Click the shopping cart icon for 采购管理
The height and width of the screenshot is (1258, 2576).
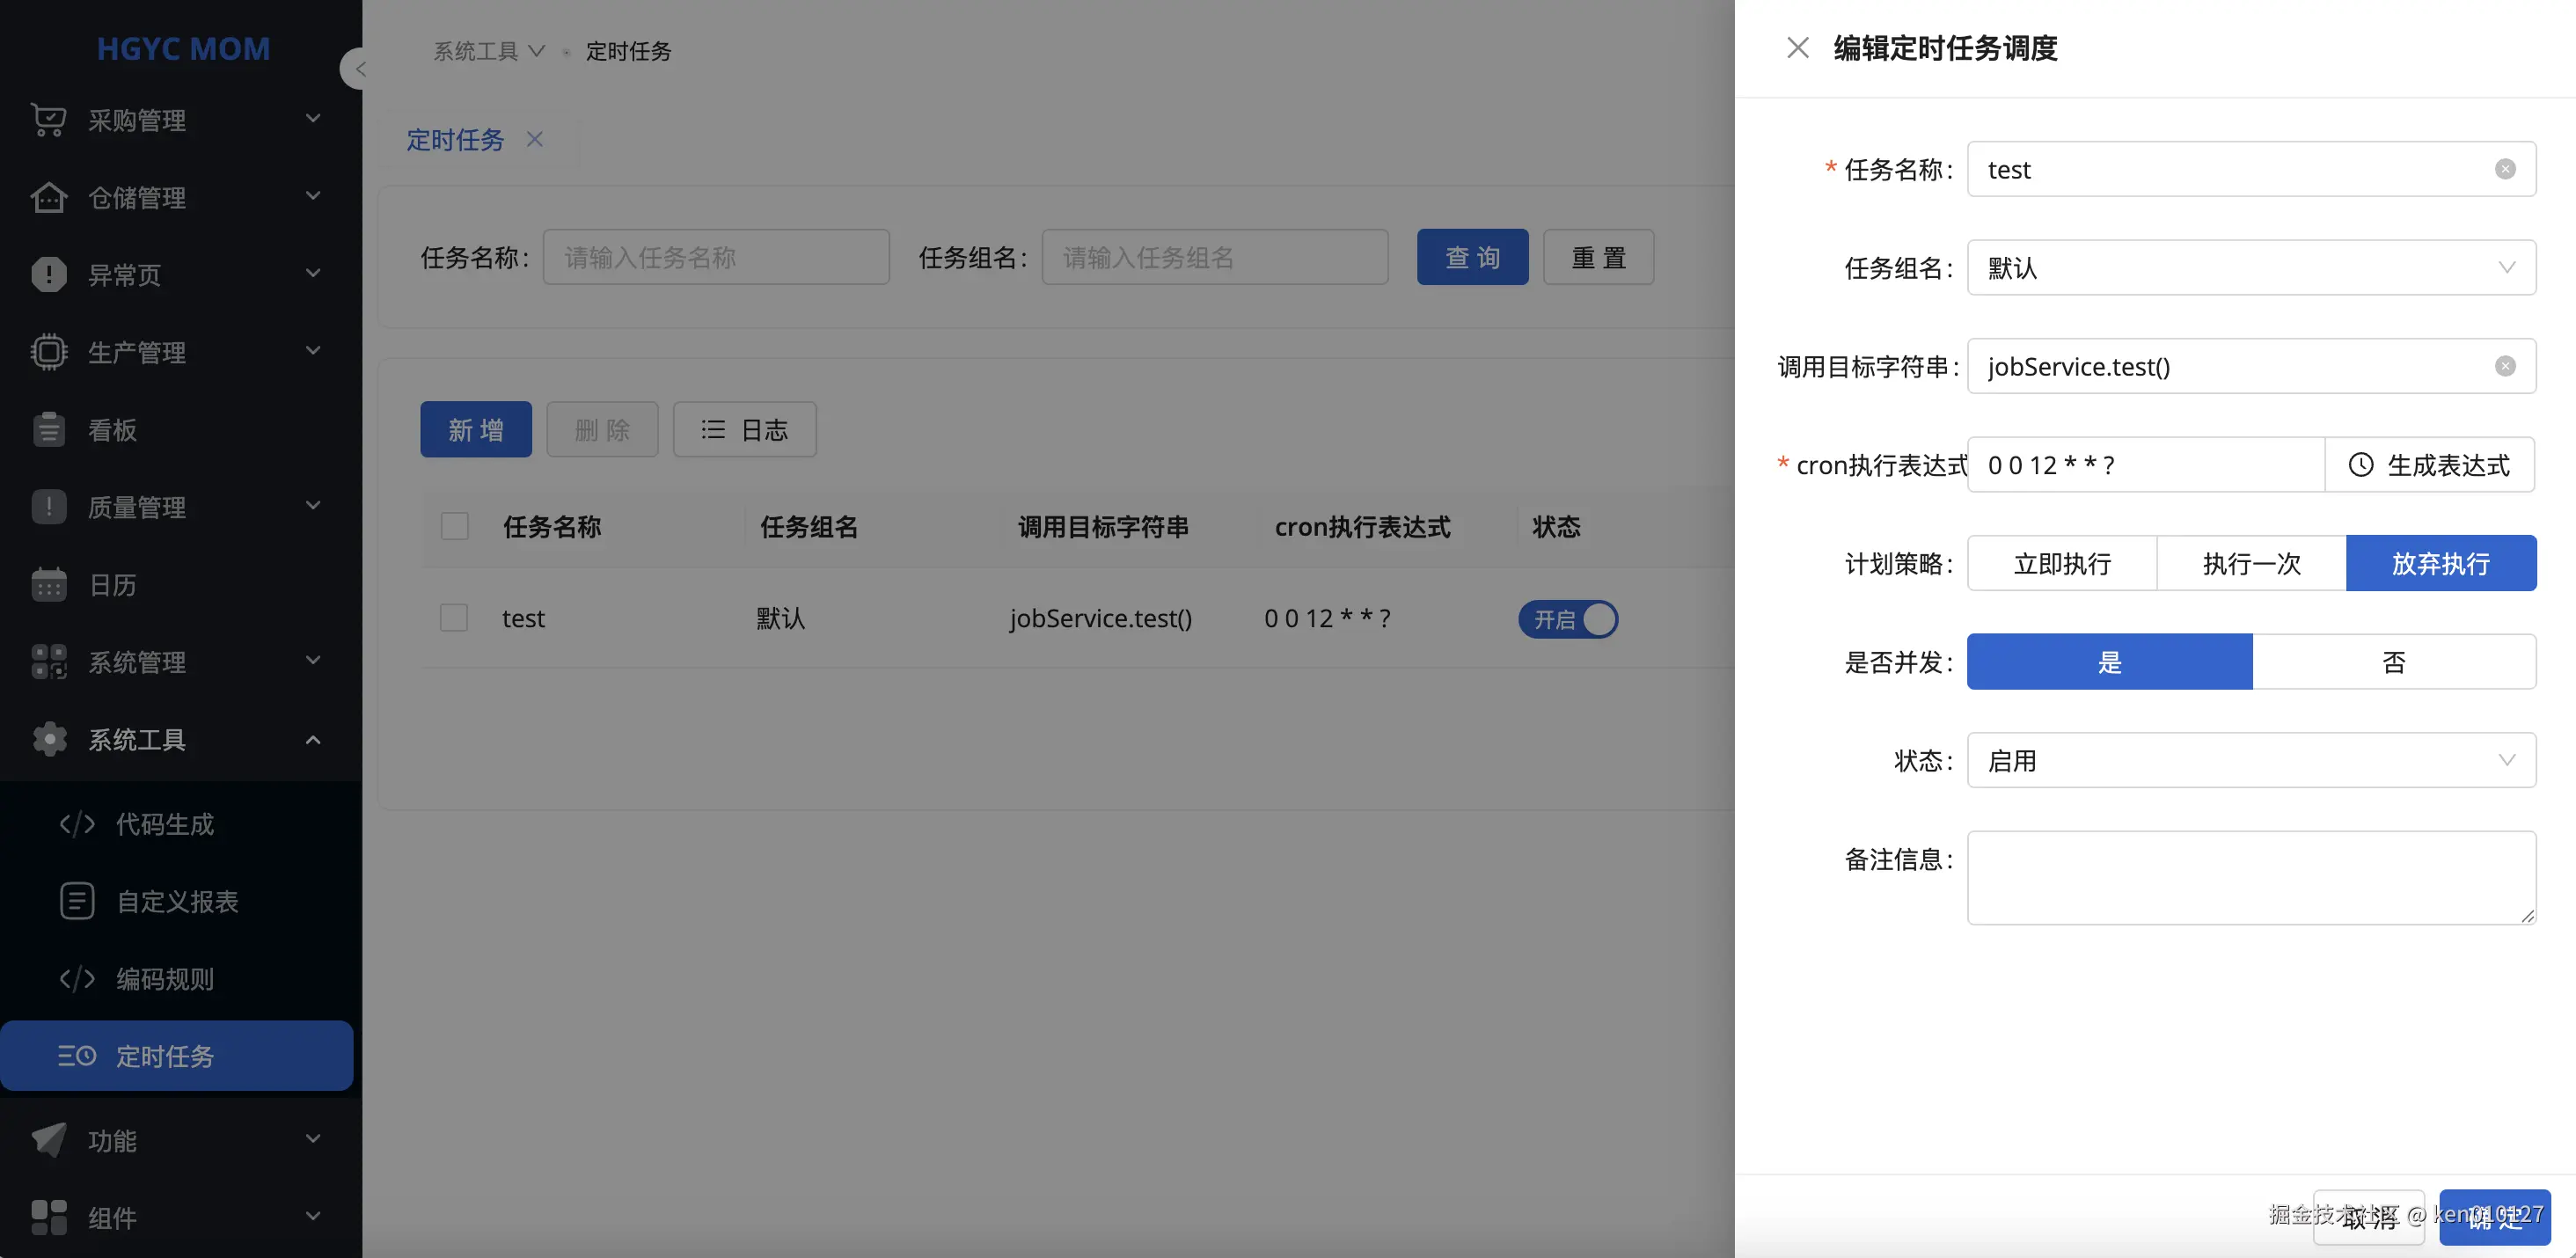click(48, 120)
